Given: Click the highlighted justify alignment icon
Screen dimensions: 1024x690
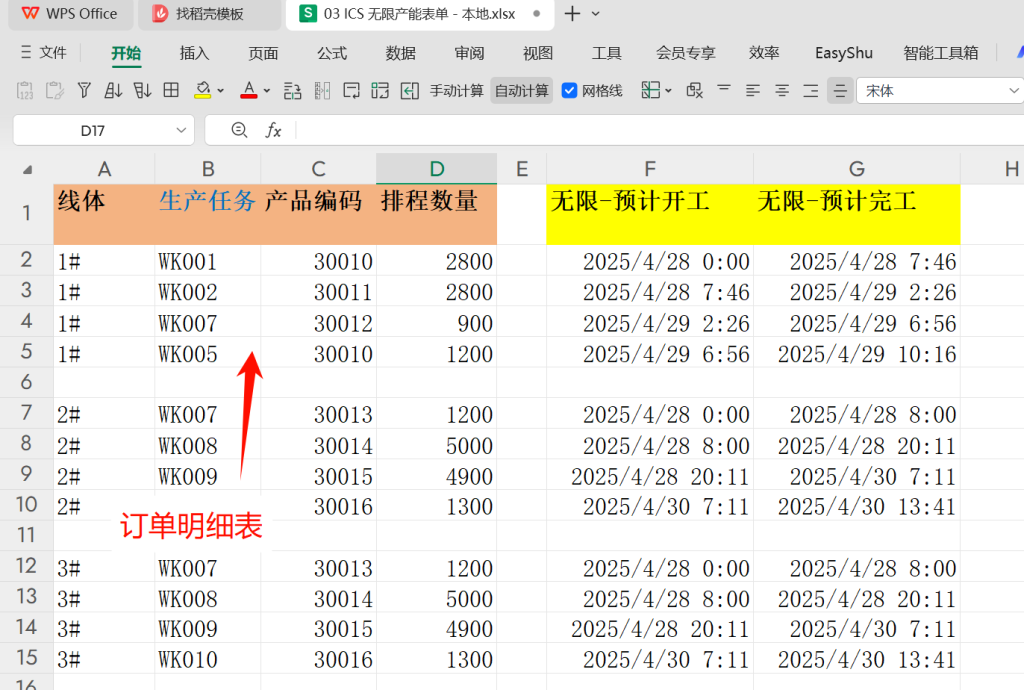Looking at the screenshot, I should tap(840, 91).
